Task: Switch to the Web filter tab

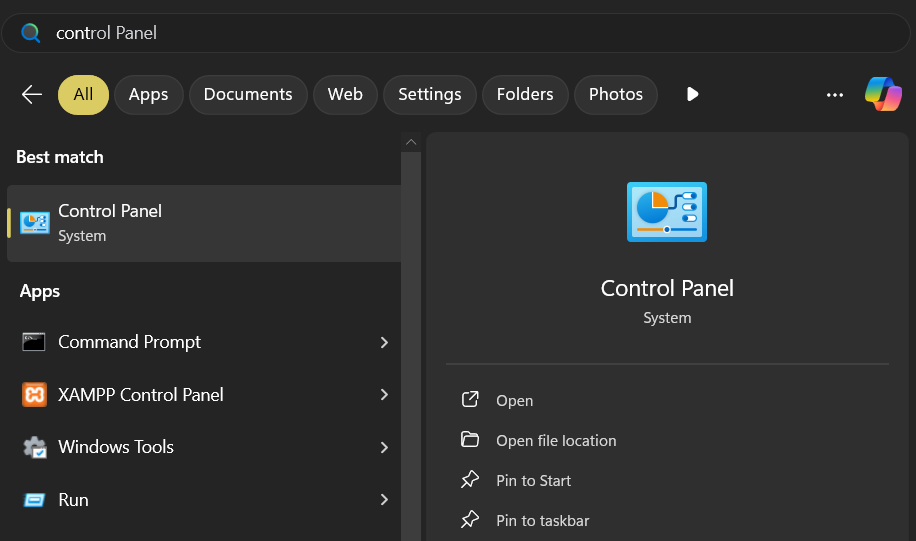Action: point(345,95)
